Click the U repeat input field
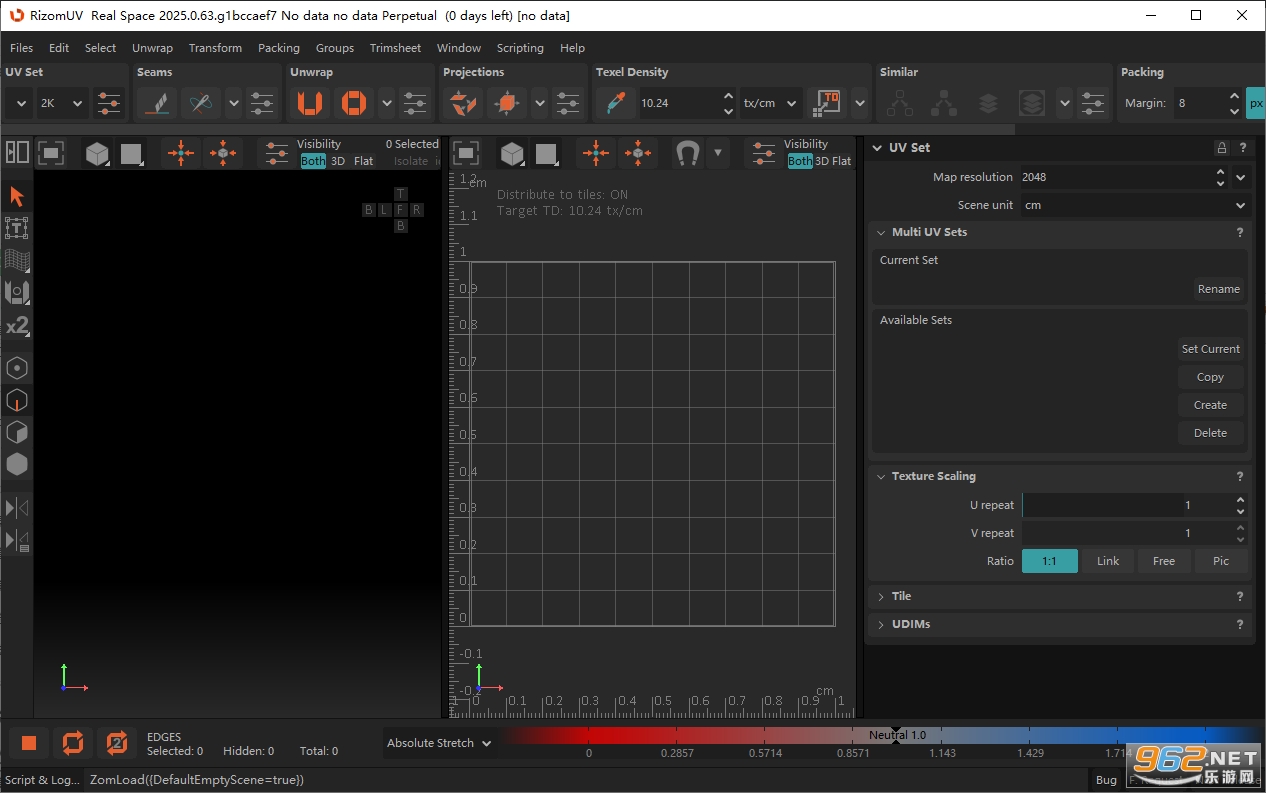The image size is (1266, 793). point(1128,505)
